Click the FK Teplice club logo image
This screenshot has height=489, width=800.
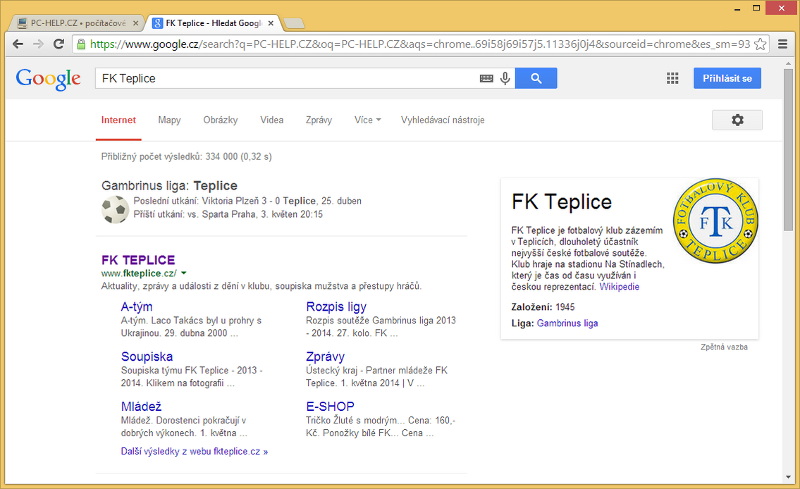713,220
